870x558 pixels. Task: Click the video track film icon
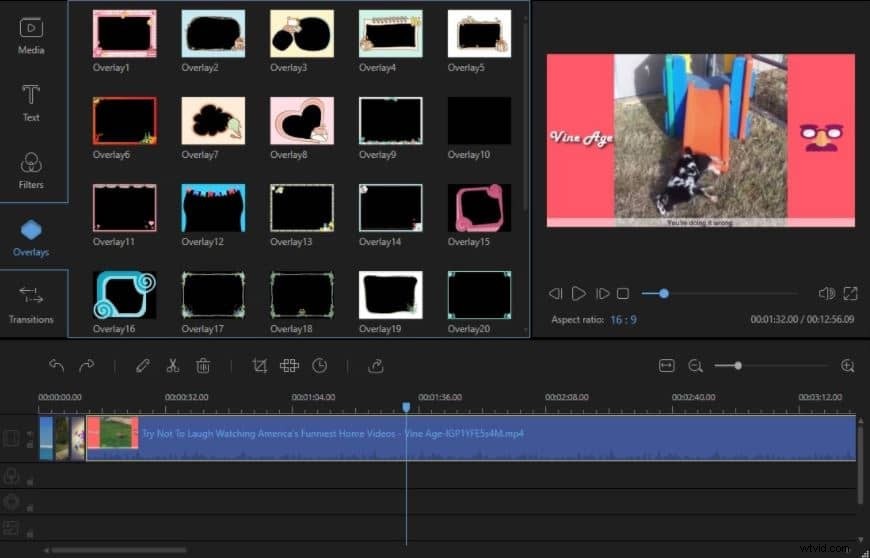[x=11, y=438]
